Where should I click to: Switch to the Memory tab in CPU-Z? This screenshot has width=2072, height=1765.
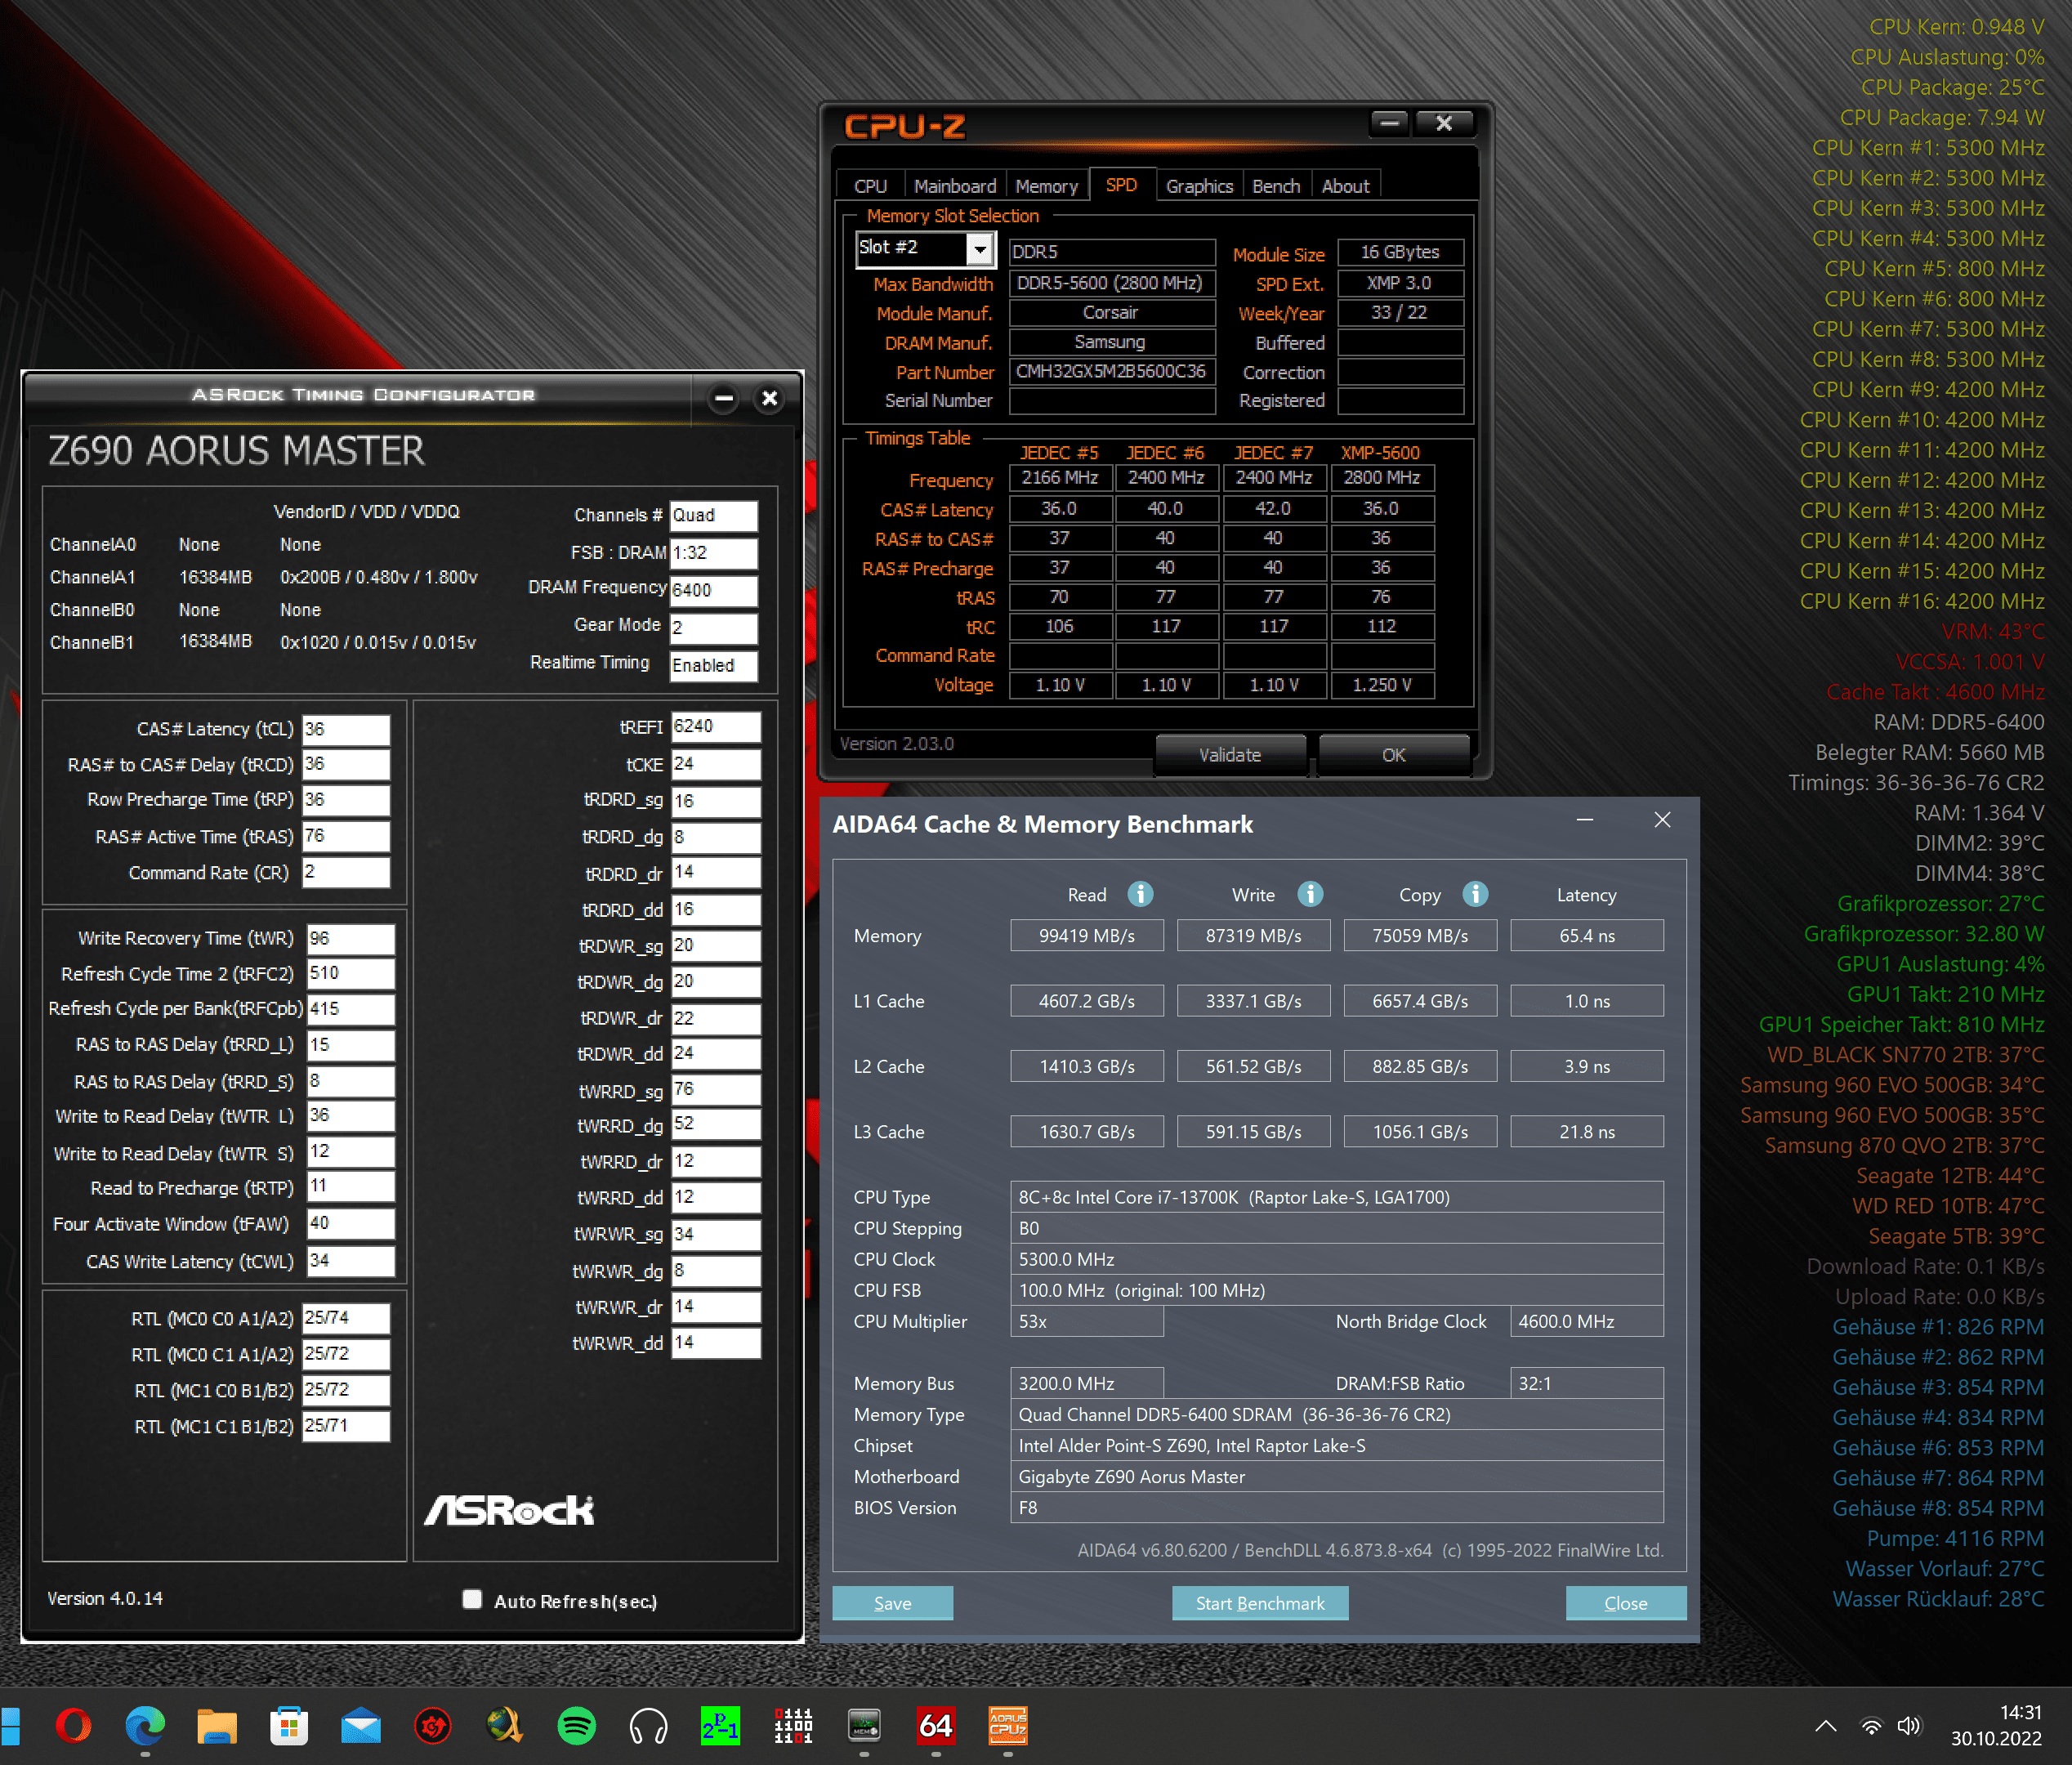1046,186
